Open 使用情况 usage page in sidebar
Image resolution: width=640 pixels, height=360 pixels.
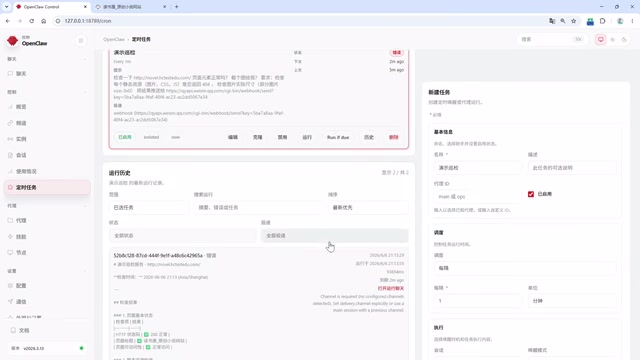(x=47, y=171)
